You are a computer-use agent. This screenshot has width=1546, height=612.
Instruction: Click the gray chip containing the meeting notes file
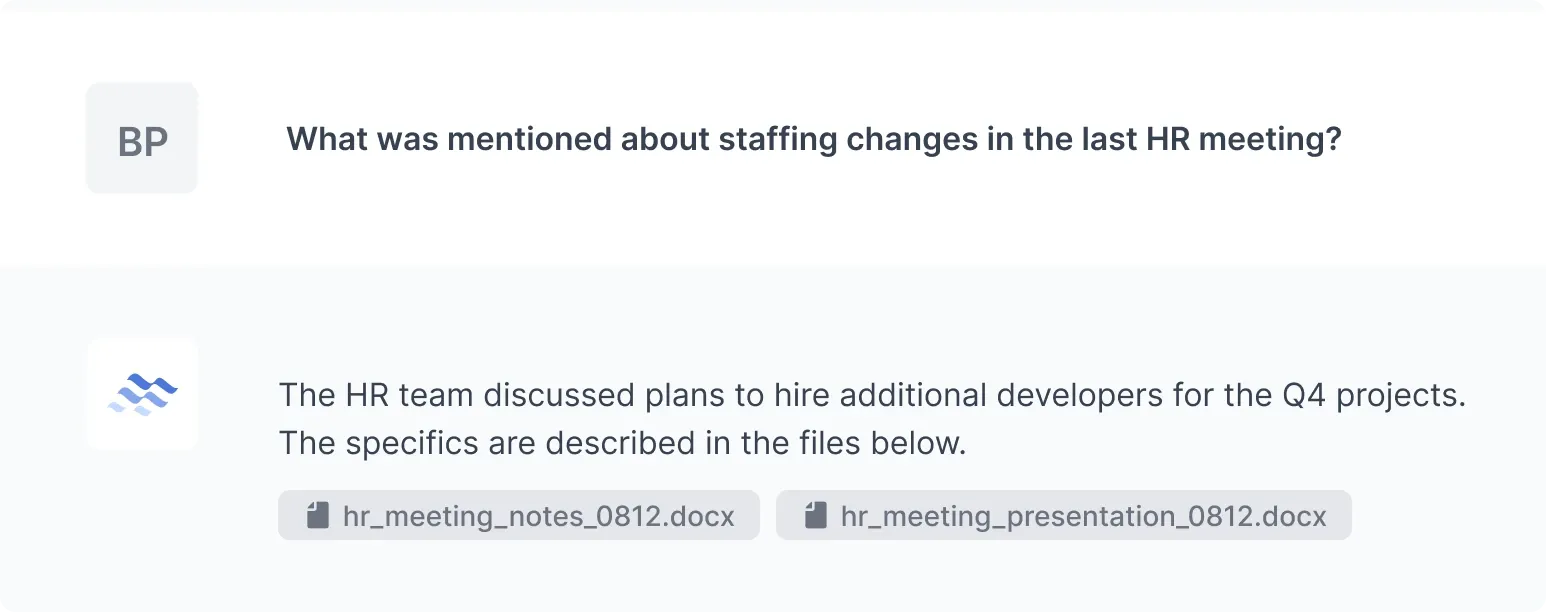pyautogui.click(x=519, y=515)
